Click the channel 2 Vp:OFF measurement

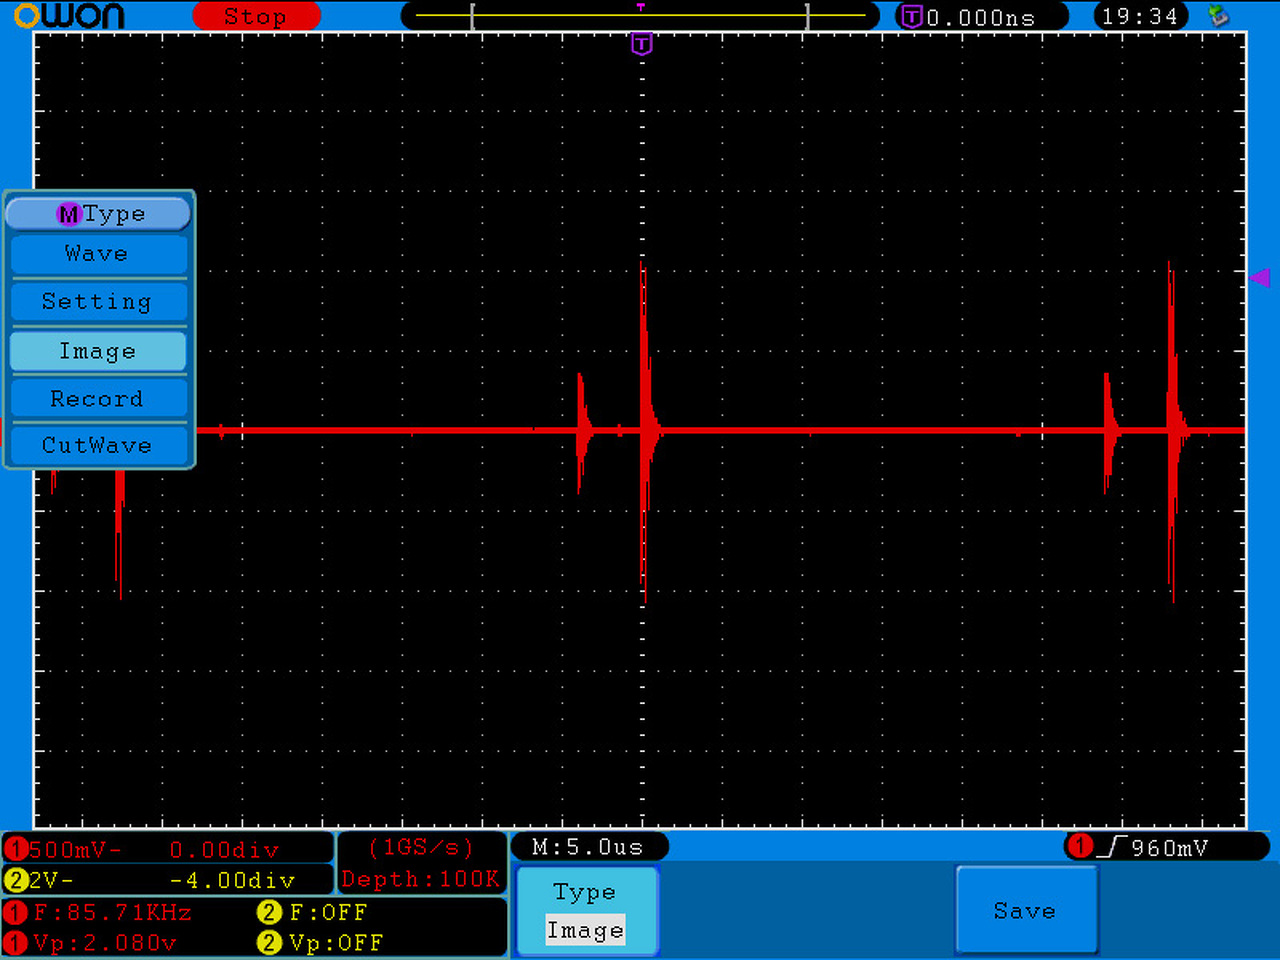pyautogui.click(x=336, y=942)
